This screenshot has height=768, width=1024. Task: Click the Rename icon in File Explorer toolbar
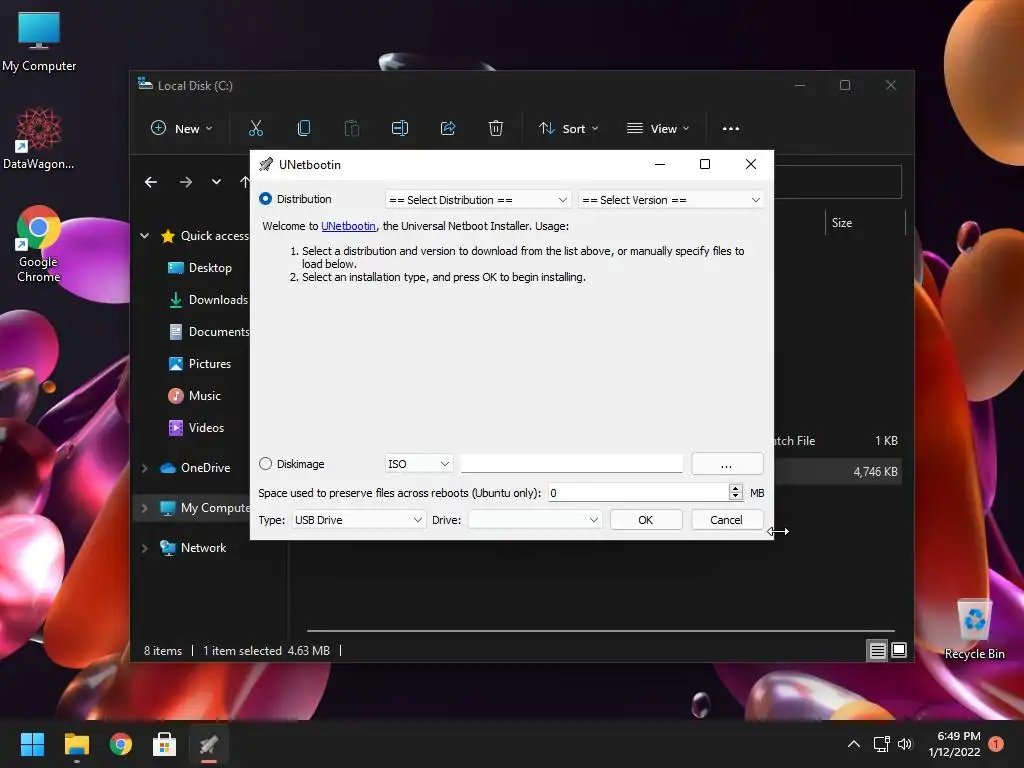click(x=400, y=129)
